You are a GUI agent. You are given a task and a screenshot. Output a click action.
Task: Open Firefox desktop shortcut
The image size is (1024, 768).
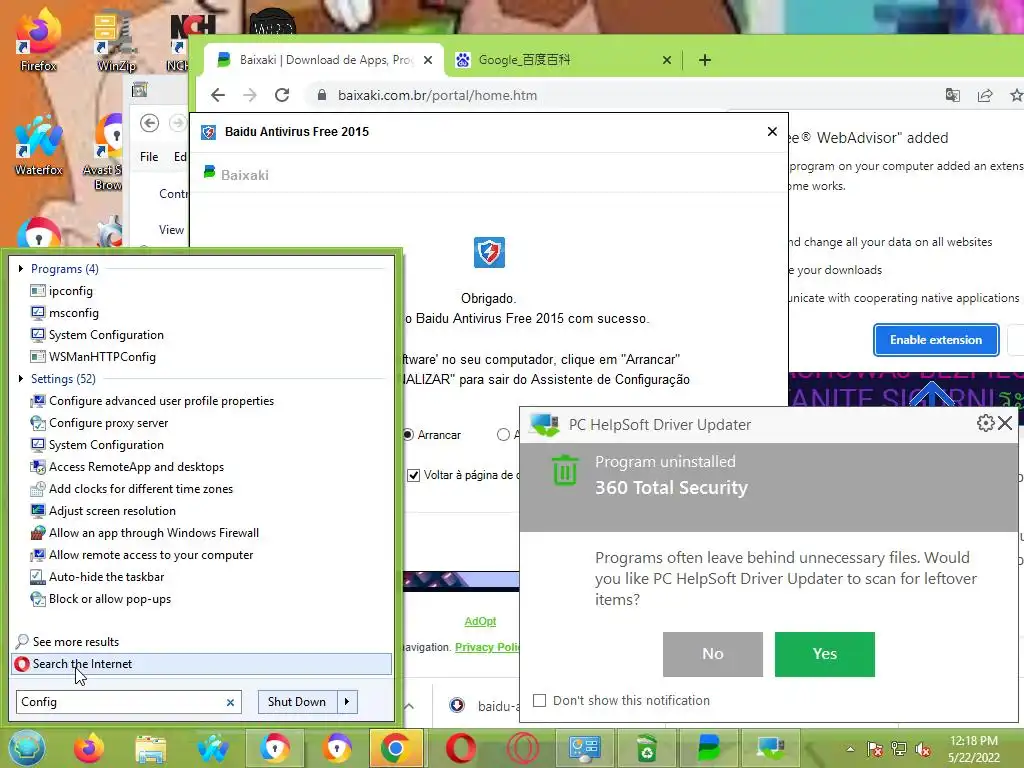click(x=39, y=40)
